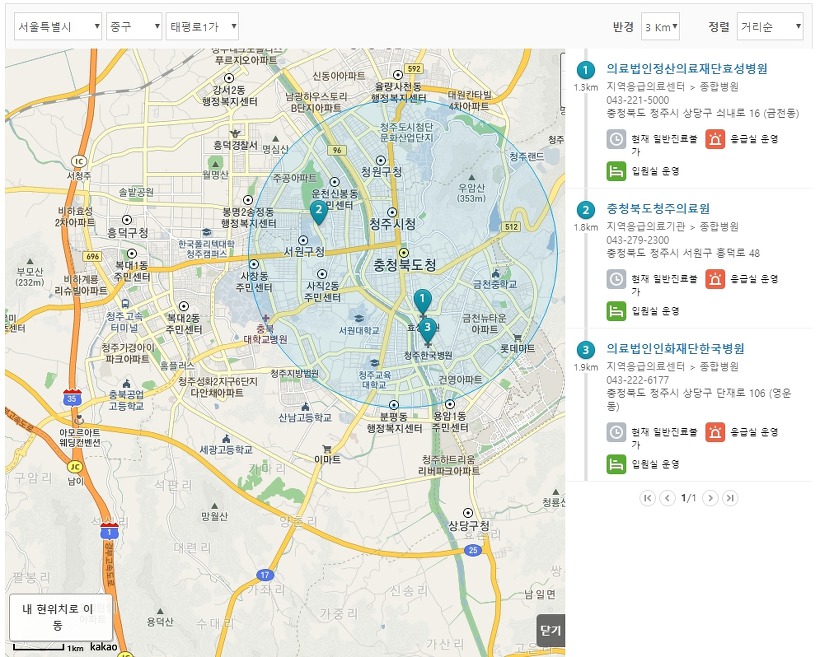820x657 pixels.
Task: Click green bed icon for 효성병원 inpatient ward
Action: [617, 171]
